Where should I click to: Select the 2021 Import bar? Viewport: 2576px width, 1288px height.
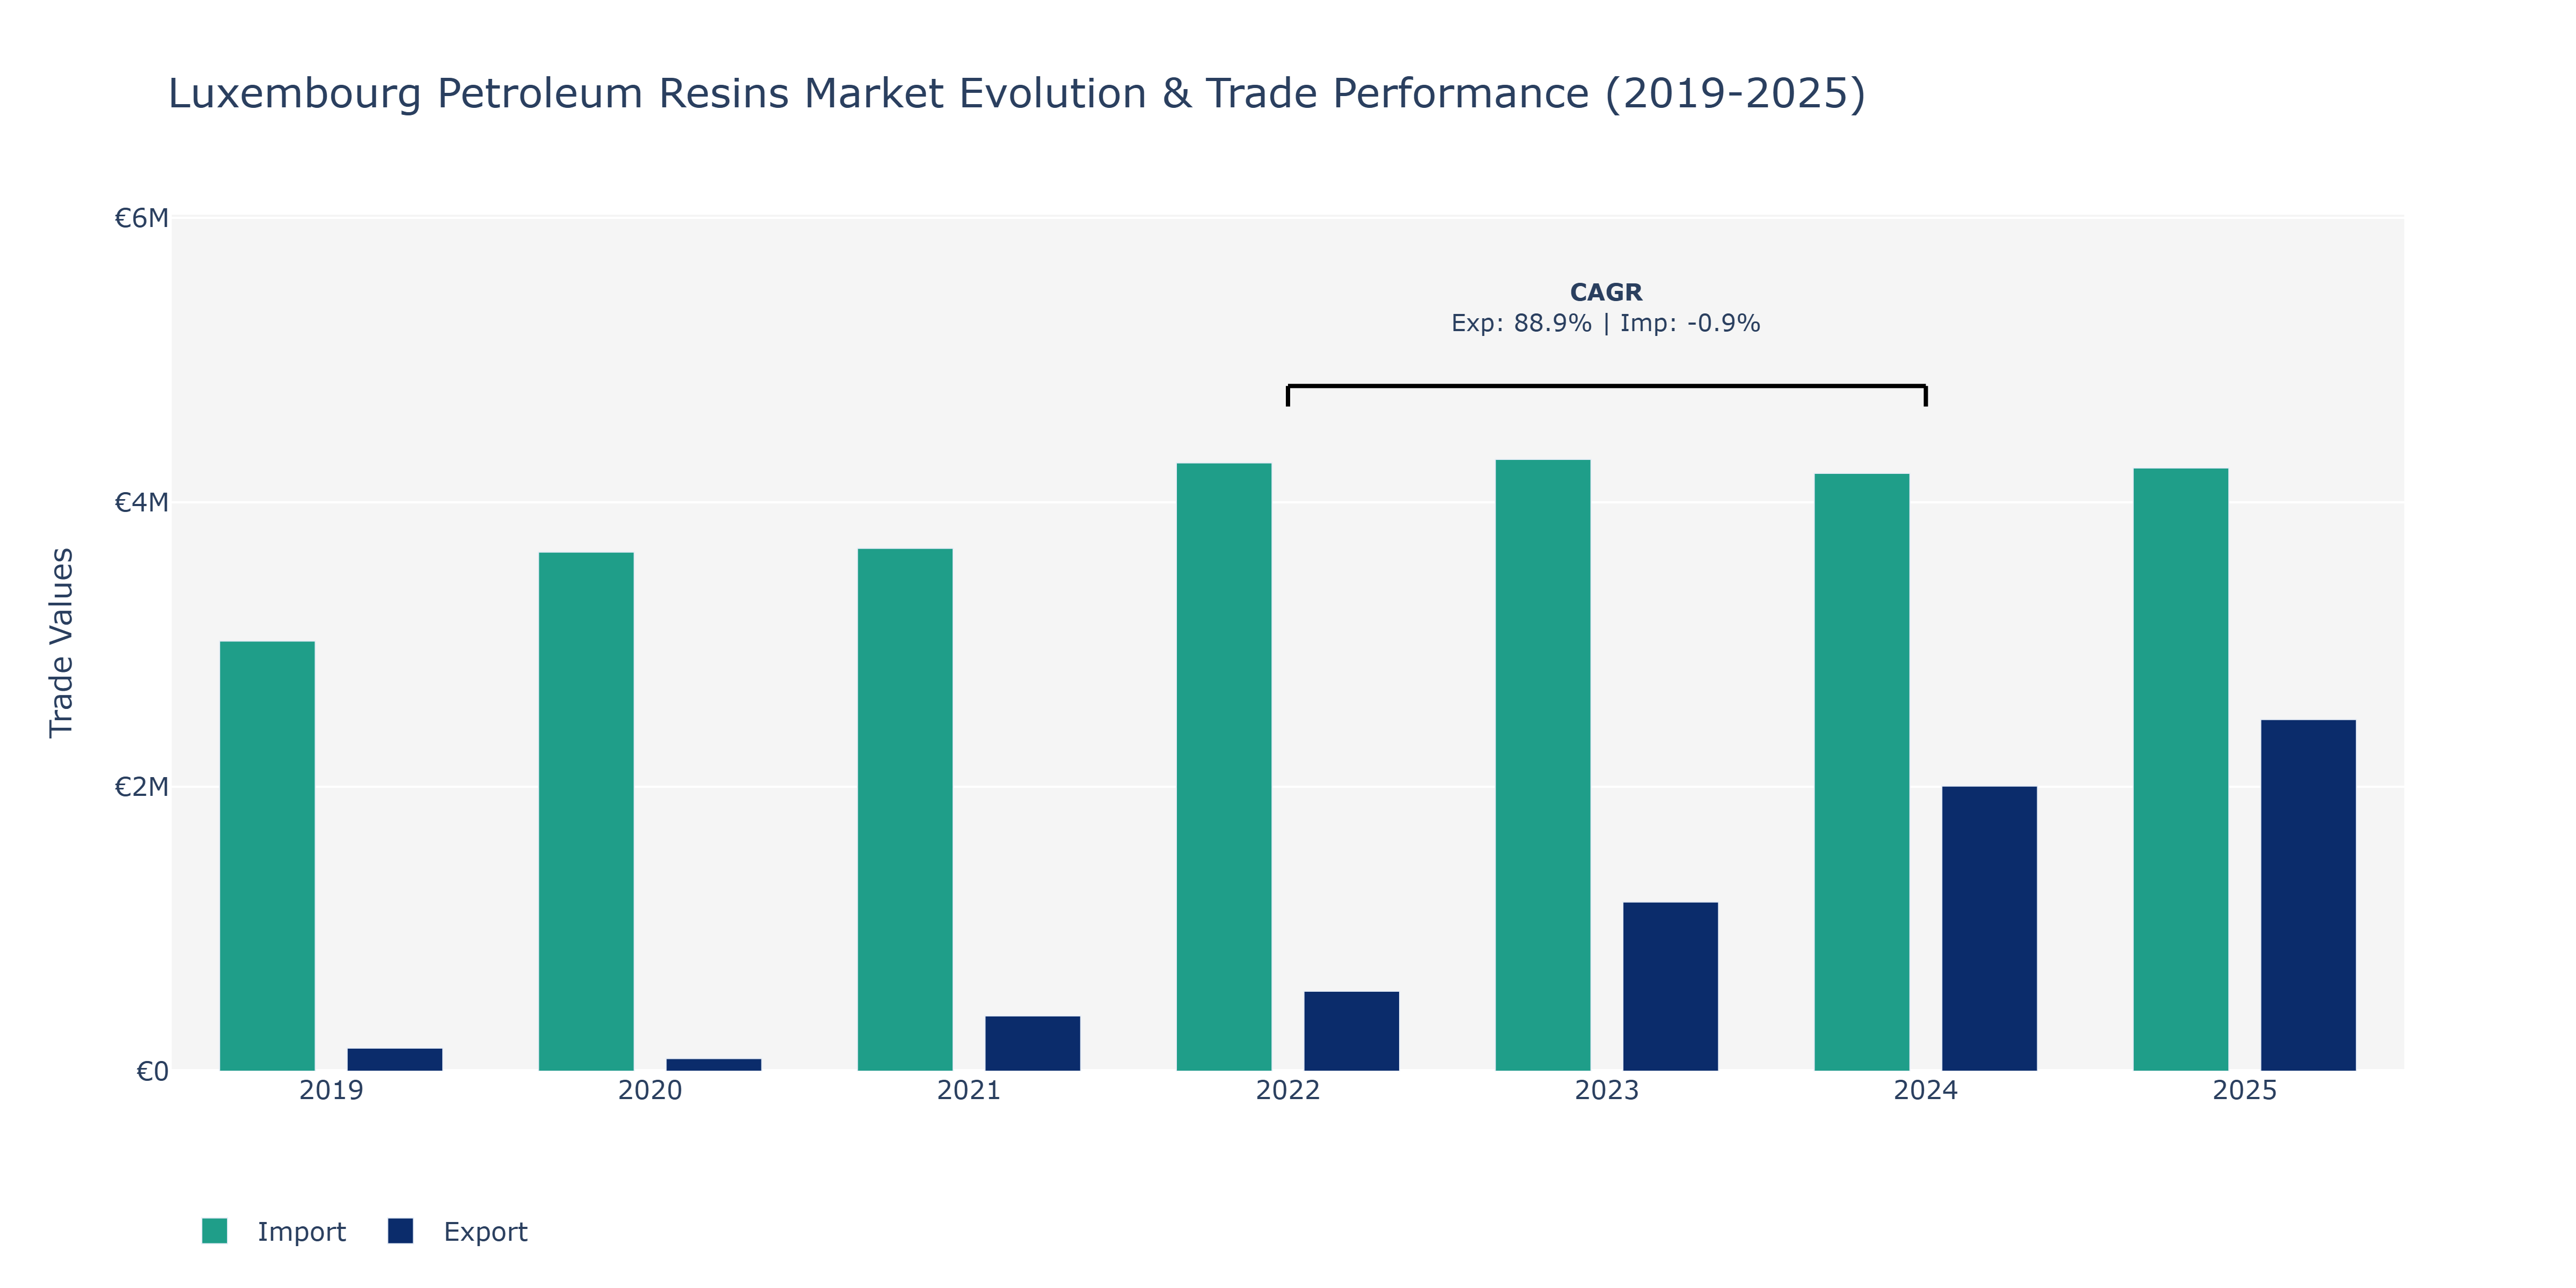click(905, 809)
